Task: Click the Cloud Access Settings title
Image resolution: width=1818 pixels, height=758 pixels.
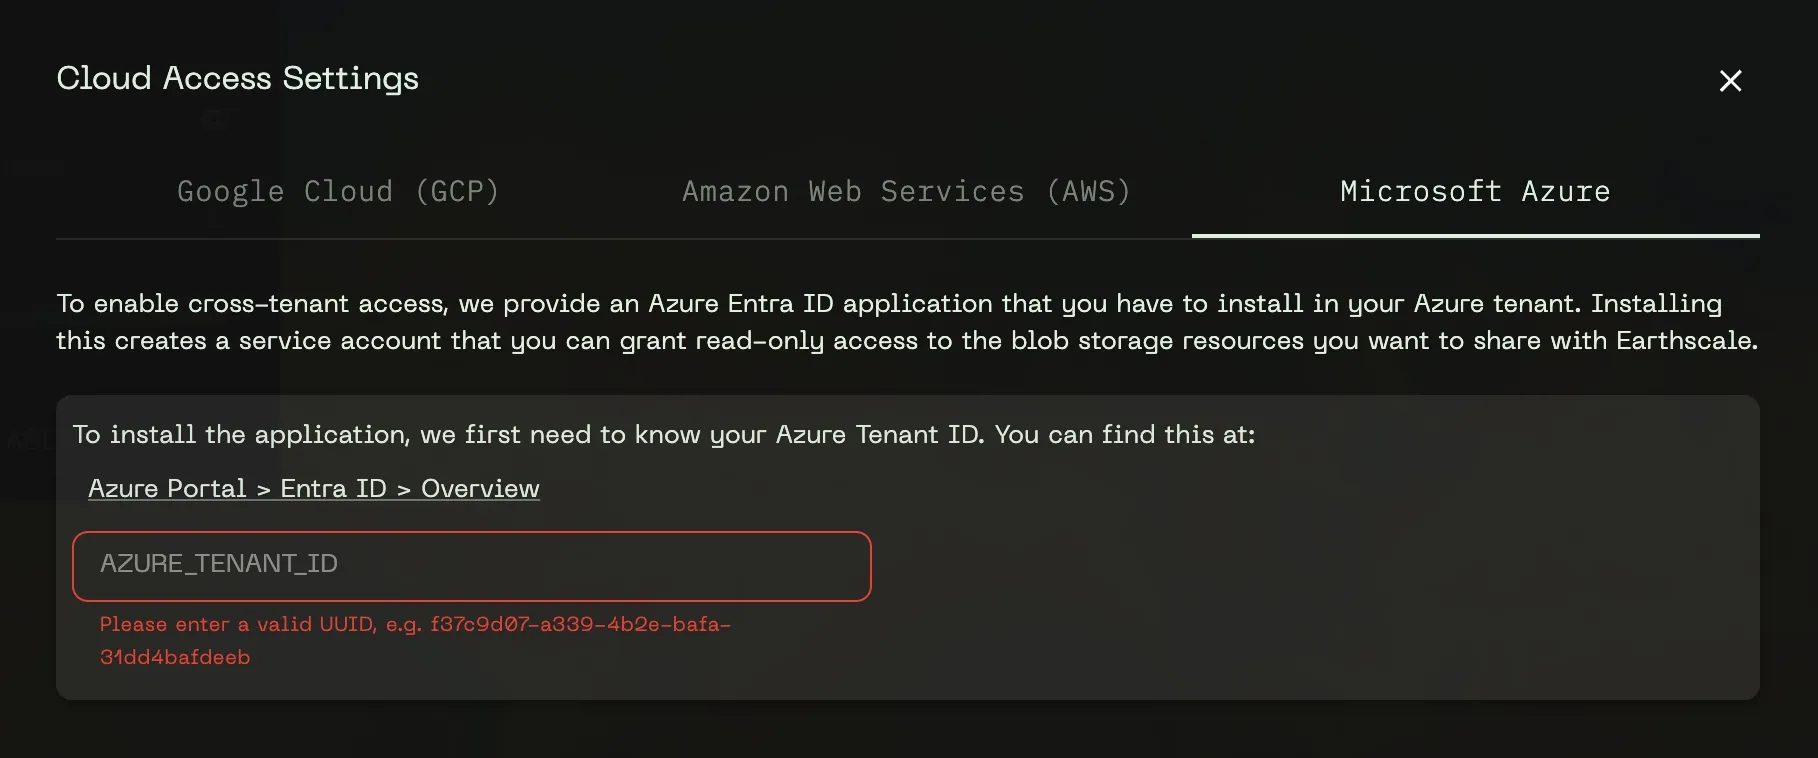Action: (x=237, y=78)
